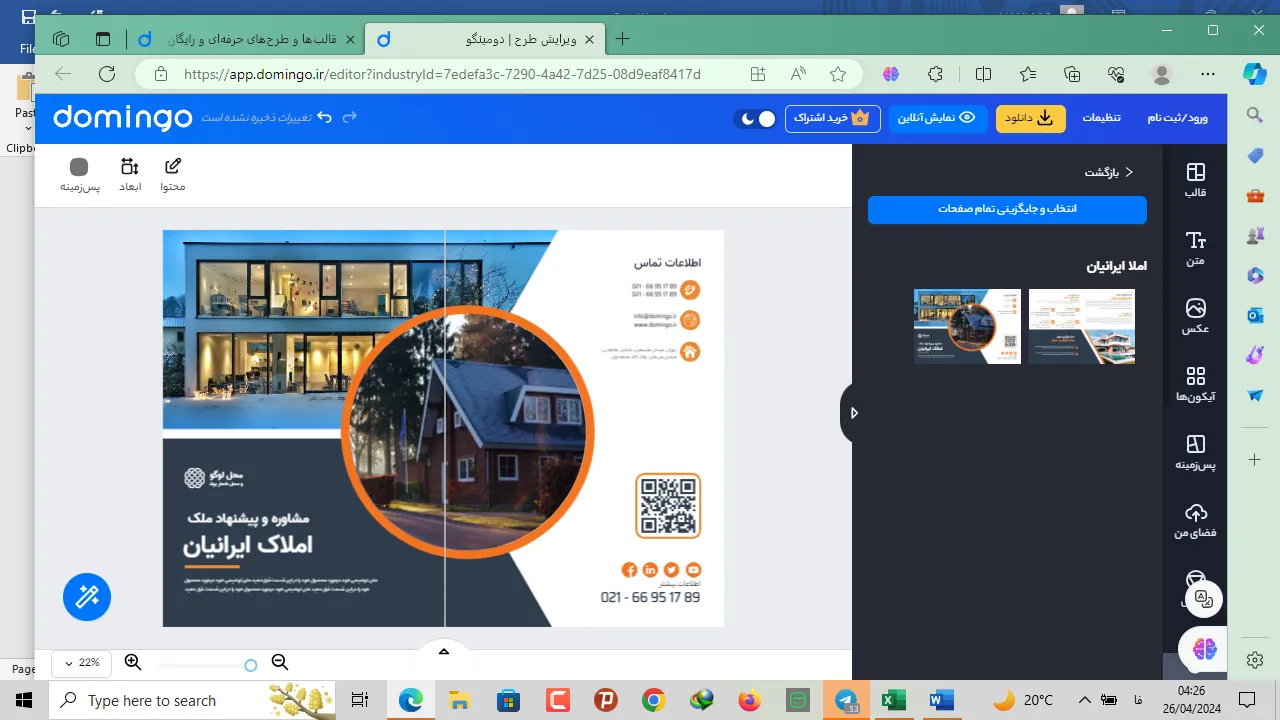This screenshot has width=1280, height=720.
Task: Open Outlook in the Edge sidebar
Action: coord(1255,315)
